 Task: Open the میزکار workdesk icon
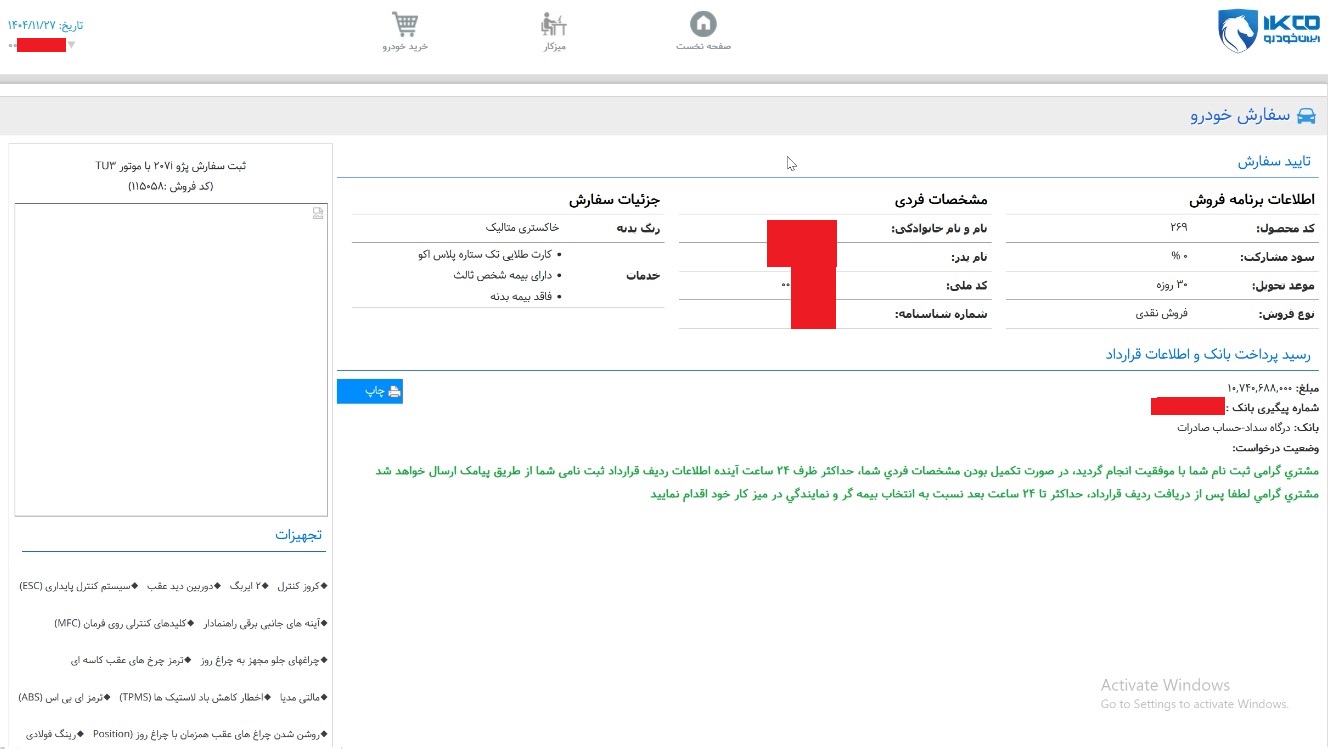[552, 23]
